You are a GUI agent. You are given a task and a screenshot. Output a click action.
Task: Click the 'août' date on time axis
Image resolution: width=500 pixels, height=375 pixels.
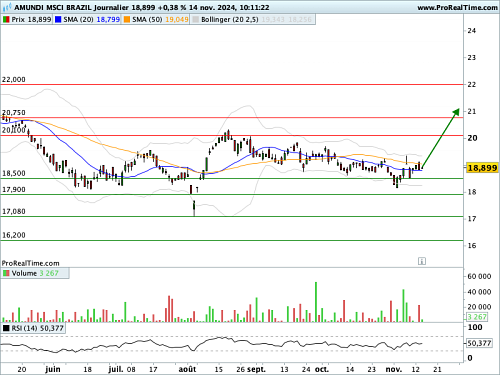187,369
